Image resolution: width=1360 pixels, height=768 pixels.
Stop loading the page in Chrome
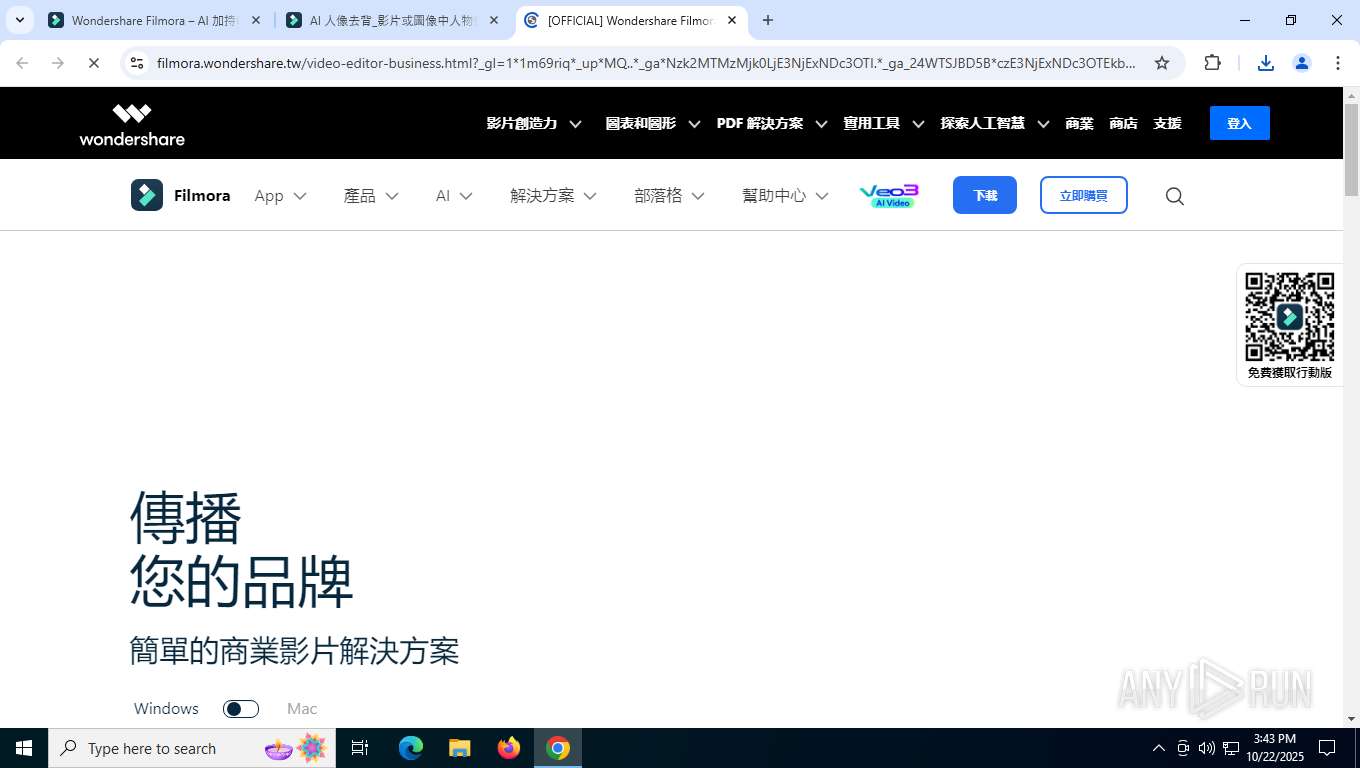point(94,63)
